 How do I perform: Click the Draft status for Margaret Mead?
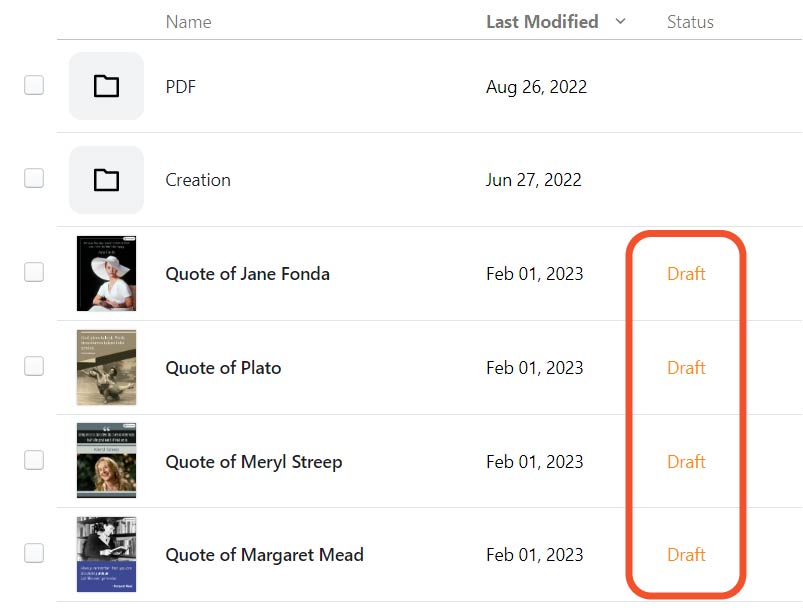point(686,555)
